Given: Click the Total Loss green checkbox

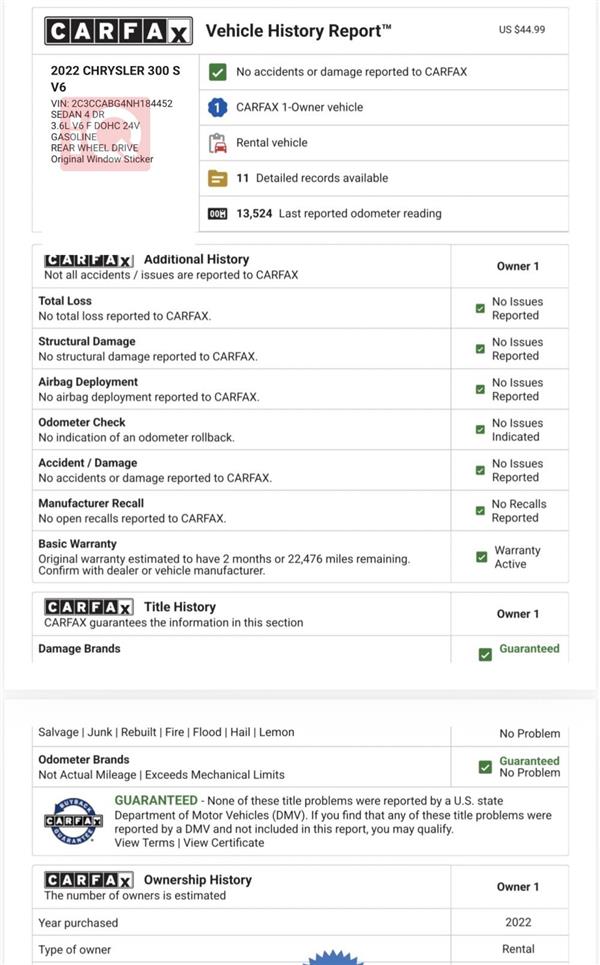Looking at the screenshot, I should click(x=480, y=308).
